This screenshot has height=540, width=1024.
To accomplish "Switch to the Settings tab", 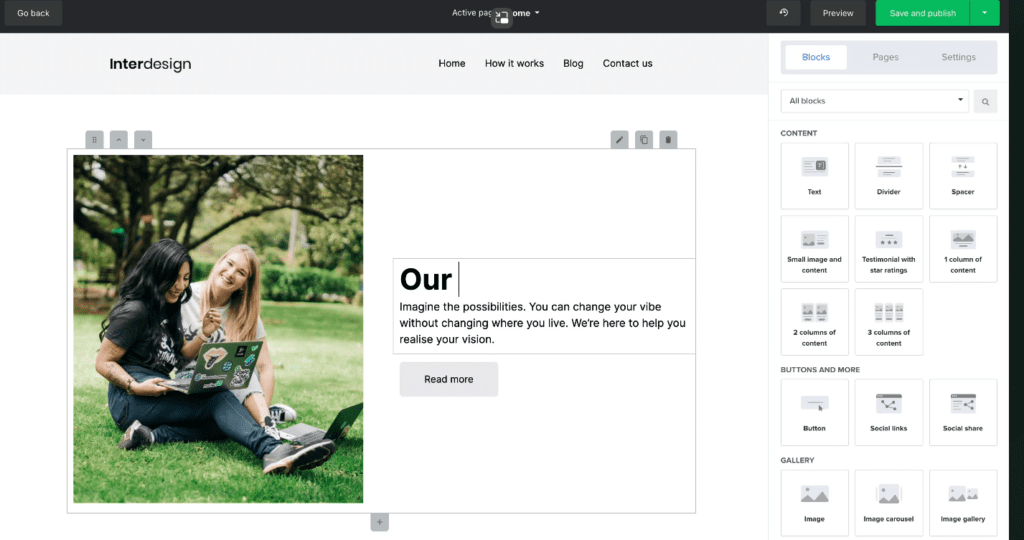I will tap(958, 57).
